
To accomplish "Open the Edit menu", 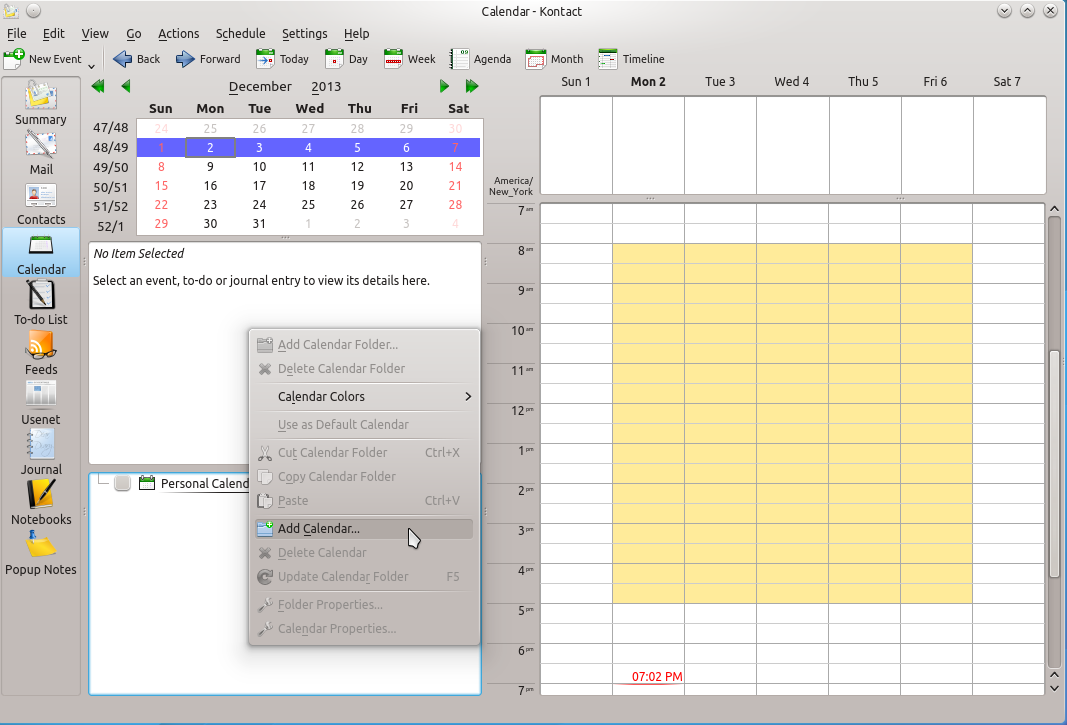I will pos(53,33).
